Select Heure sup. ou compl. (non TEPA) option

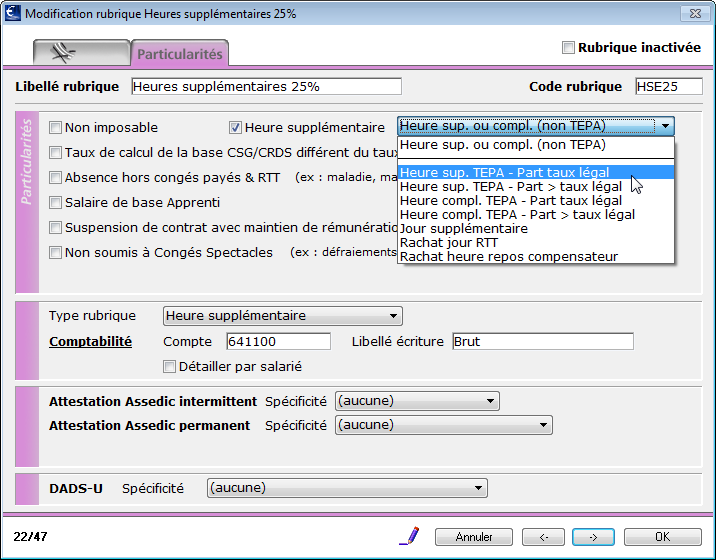pos(536,145)
